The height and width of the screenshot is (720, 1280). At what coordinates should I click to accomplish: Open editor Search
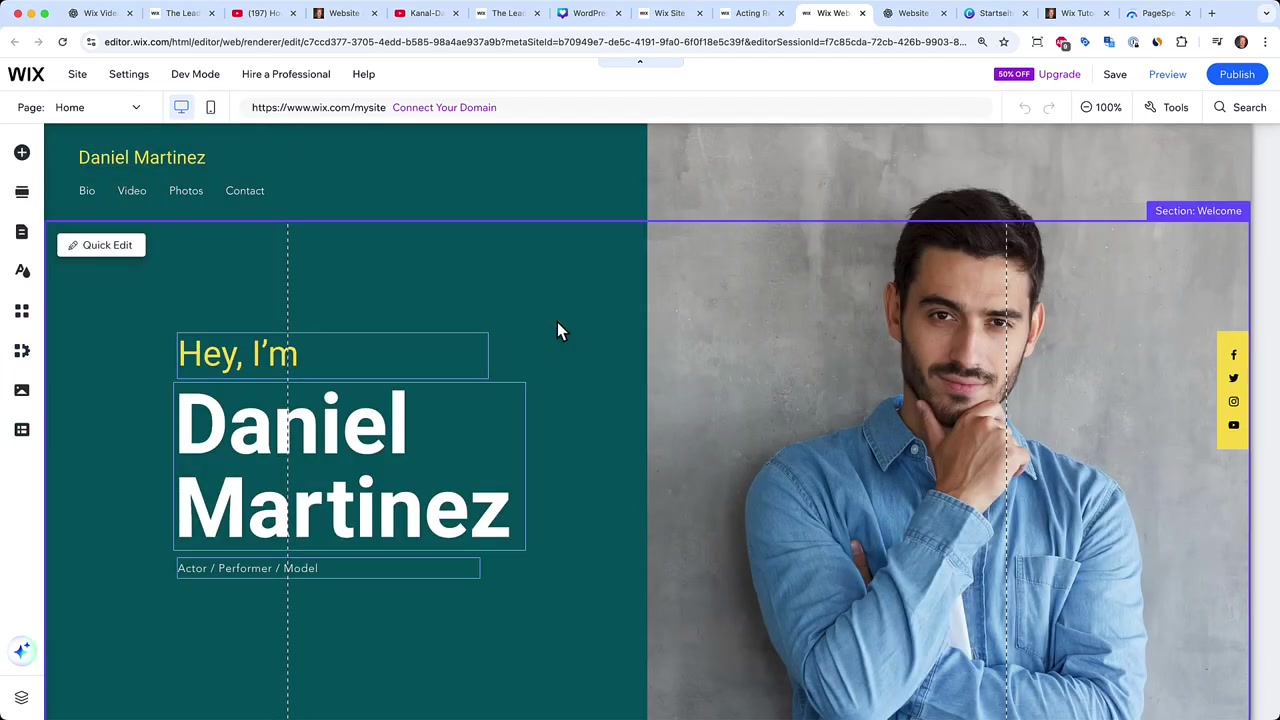click(1240, 107)
